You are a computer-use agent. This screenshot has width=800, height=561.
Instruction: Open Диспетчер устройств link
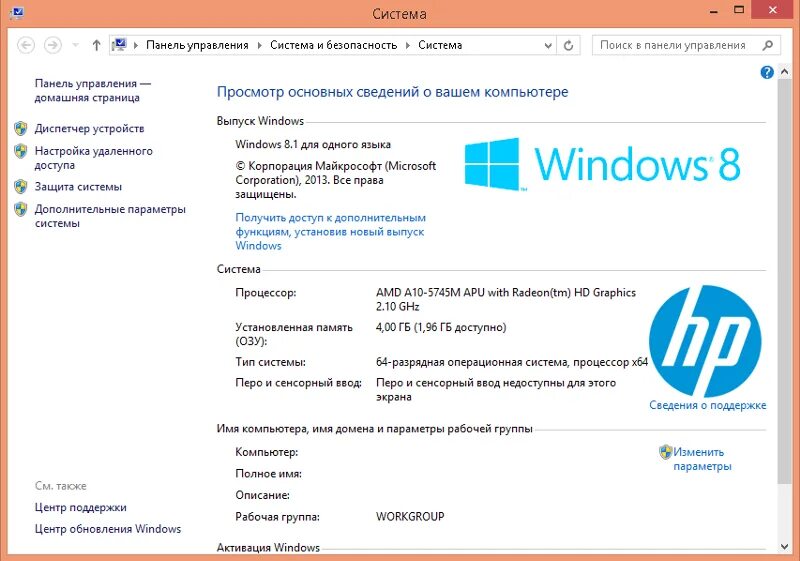(89, 129)
